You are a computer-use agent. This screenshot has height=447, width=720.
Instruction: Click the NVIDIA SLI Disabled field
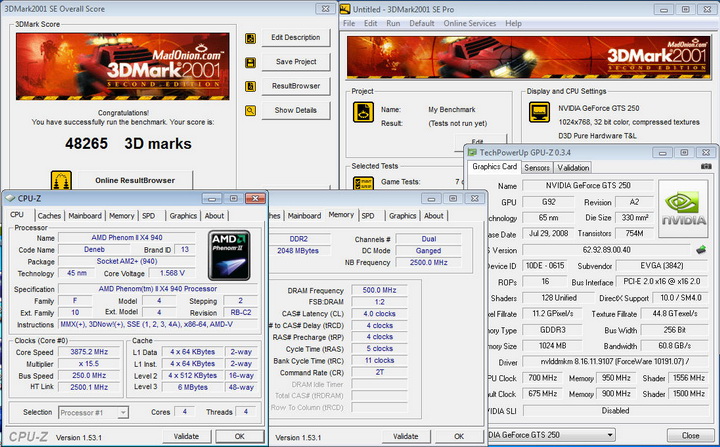pos(615,411)
